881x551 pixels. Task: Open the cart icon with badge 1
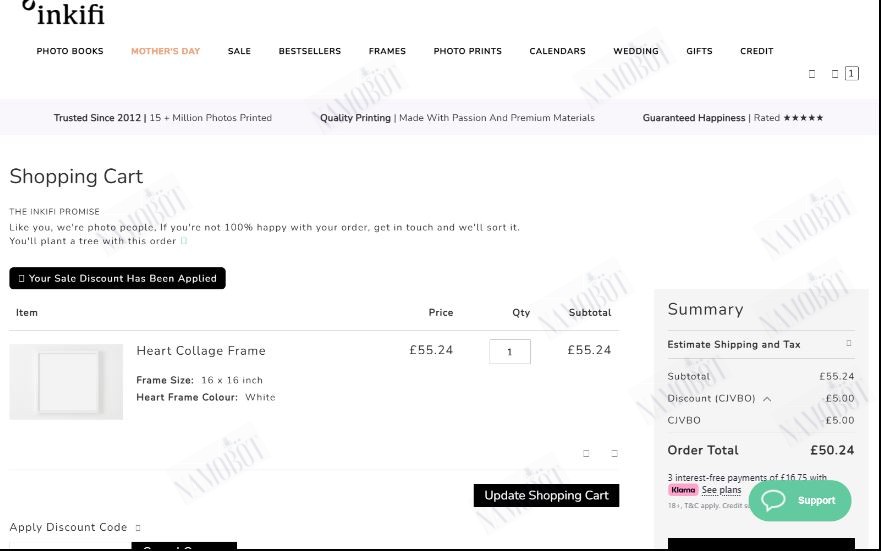pos(844,74)
